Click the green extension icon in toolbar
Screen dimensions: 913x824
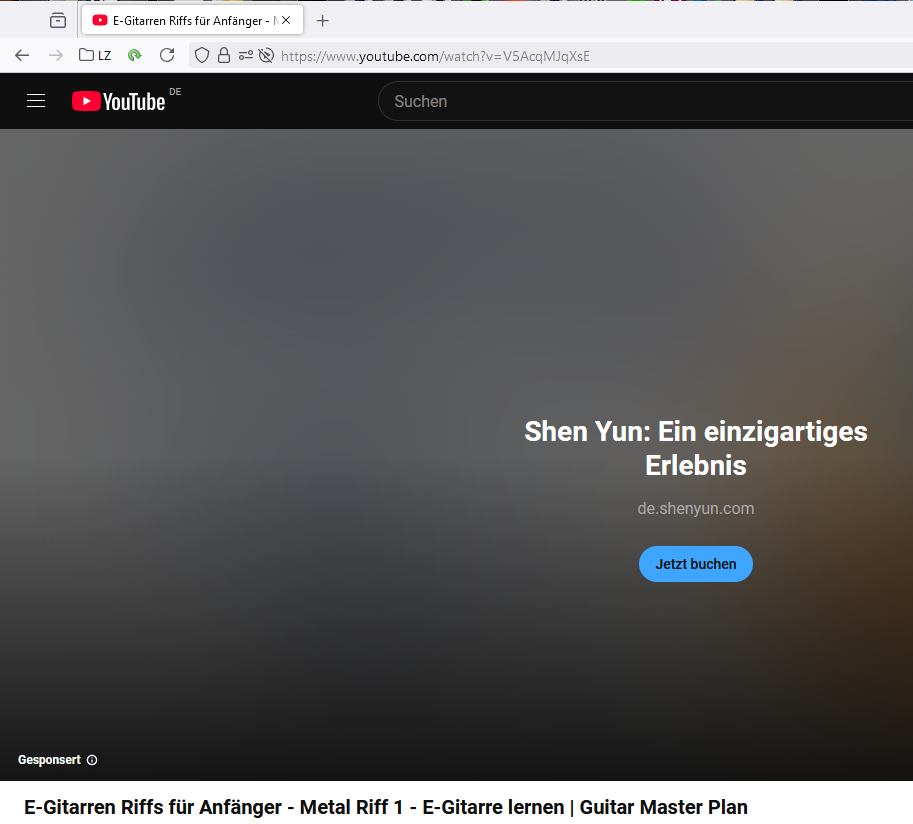click(x=135, y=55)
